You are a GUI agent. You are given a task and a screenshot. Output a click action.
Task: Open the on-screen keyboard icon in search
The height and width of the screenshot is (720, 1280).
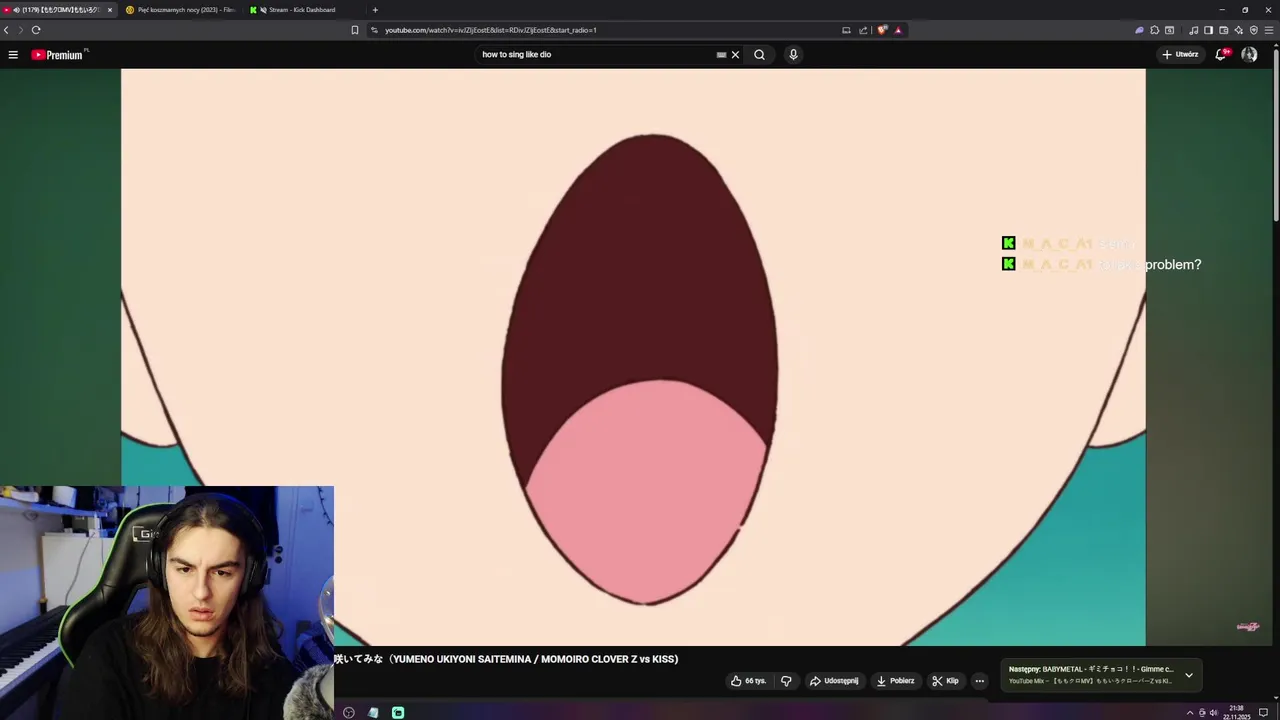tap(721, 55)
